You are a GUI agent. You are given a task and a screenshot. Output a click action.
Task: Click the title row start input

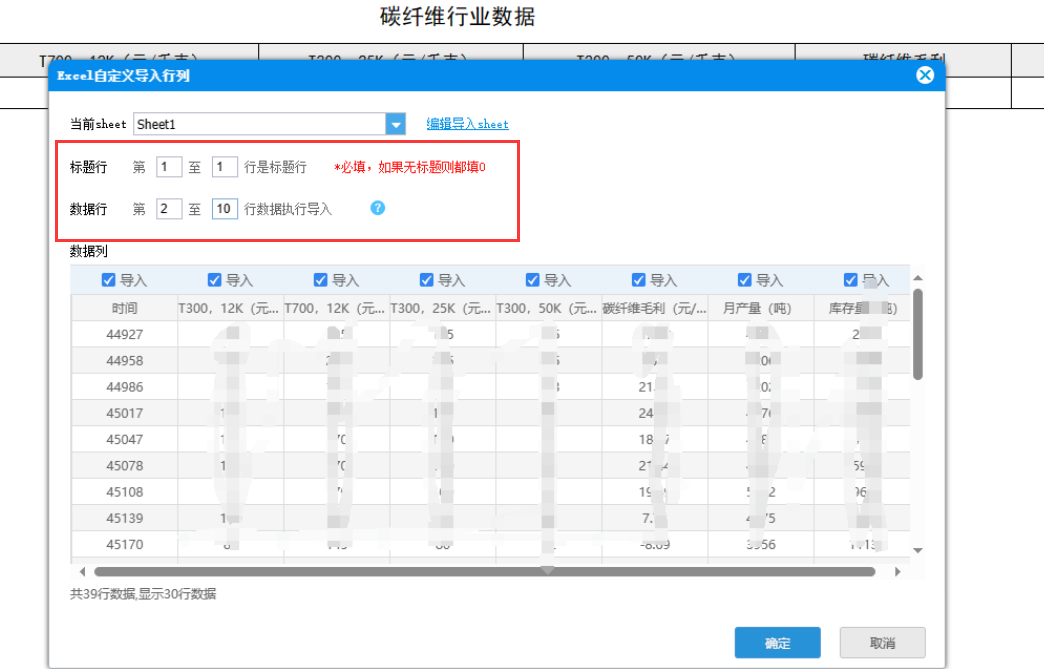click(168, 166)
